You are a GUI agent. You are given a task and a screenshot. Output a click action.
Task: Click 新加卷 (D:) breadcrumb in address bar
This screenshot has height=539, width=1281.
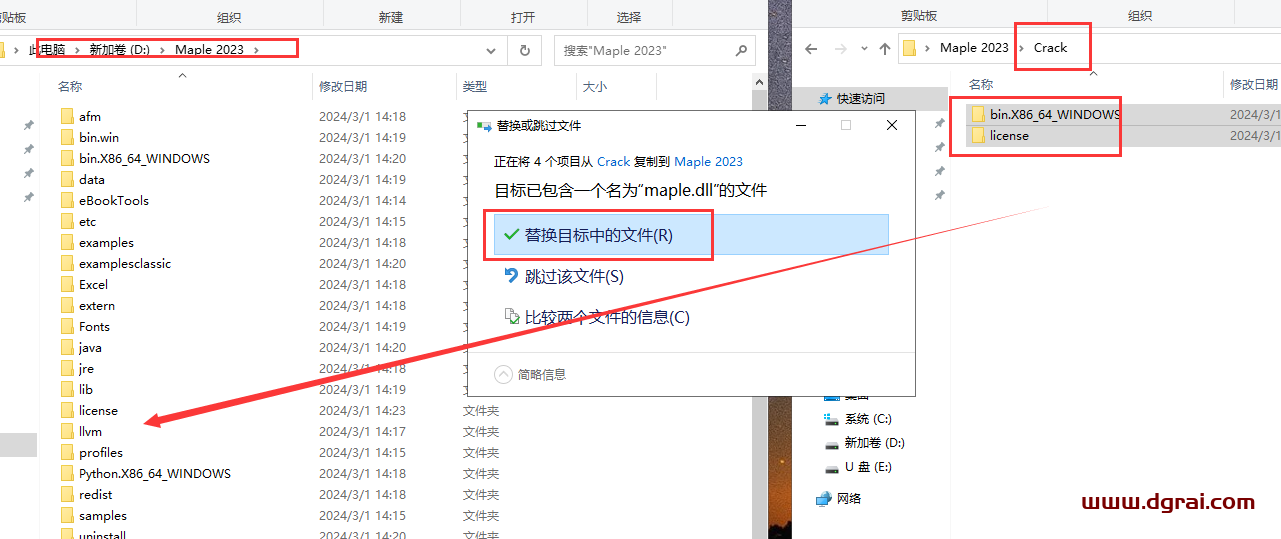tap(119, 49)
